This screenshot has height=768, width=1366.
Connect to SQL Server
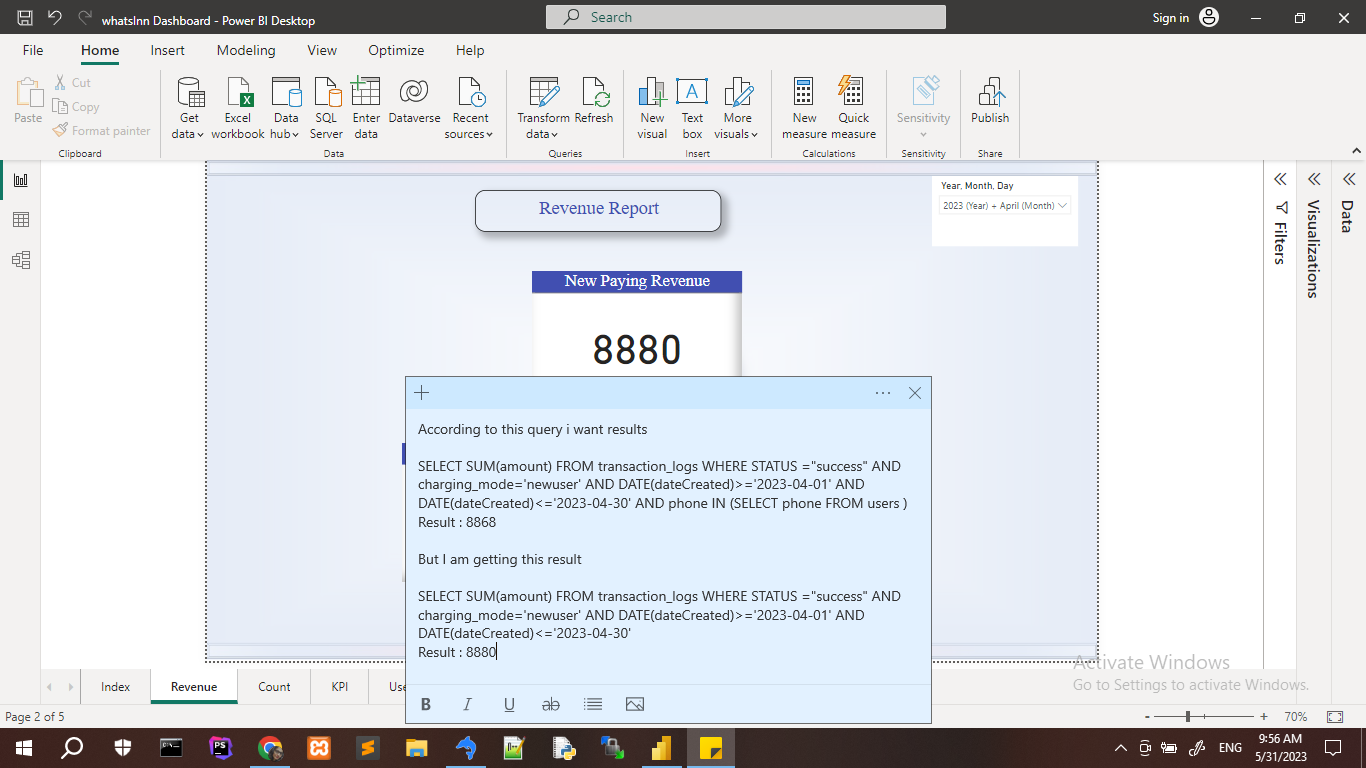click(x=326, y=108)
